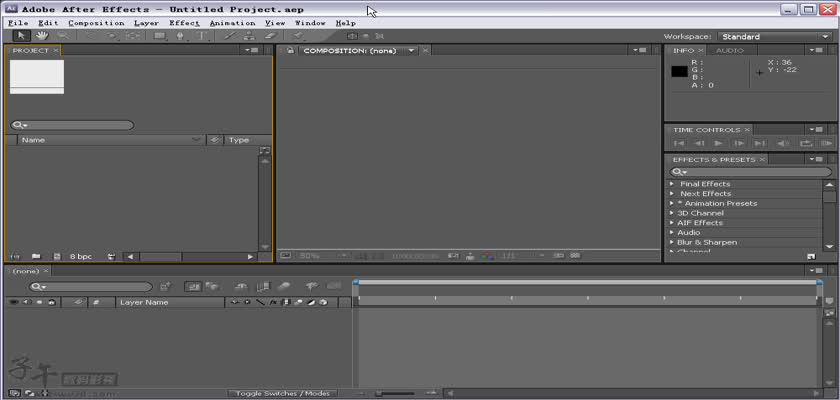Select the Pan Behind tool
This screenshot has height=400, width=840.
(132, 36)
